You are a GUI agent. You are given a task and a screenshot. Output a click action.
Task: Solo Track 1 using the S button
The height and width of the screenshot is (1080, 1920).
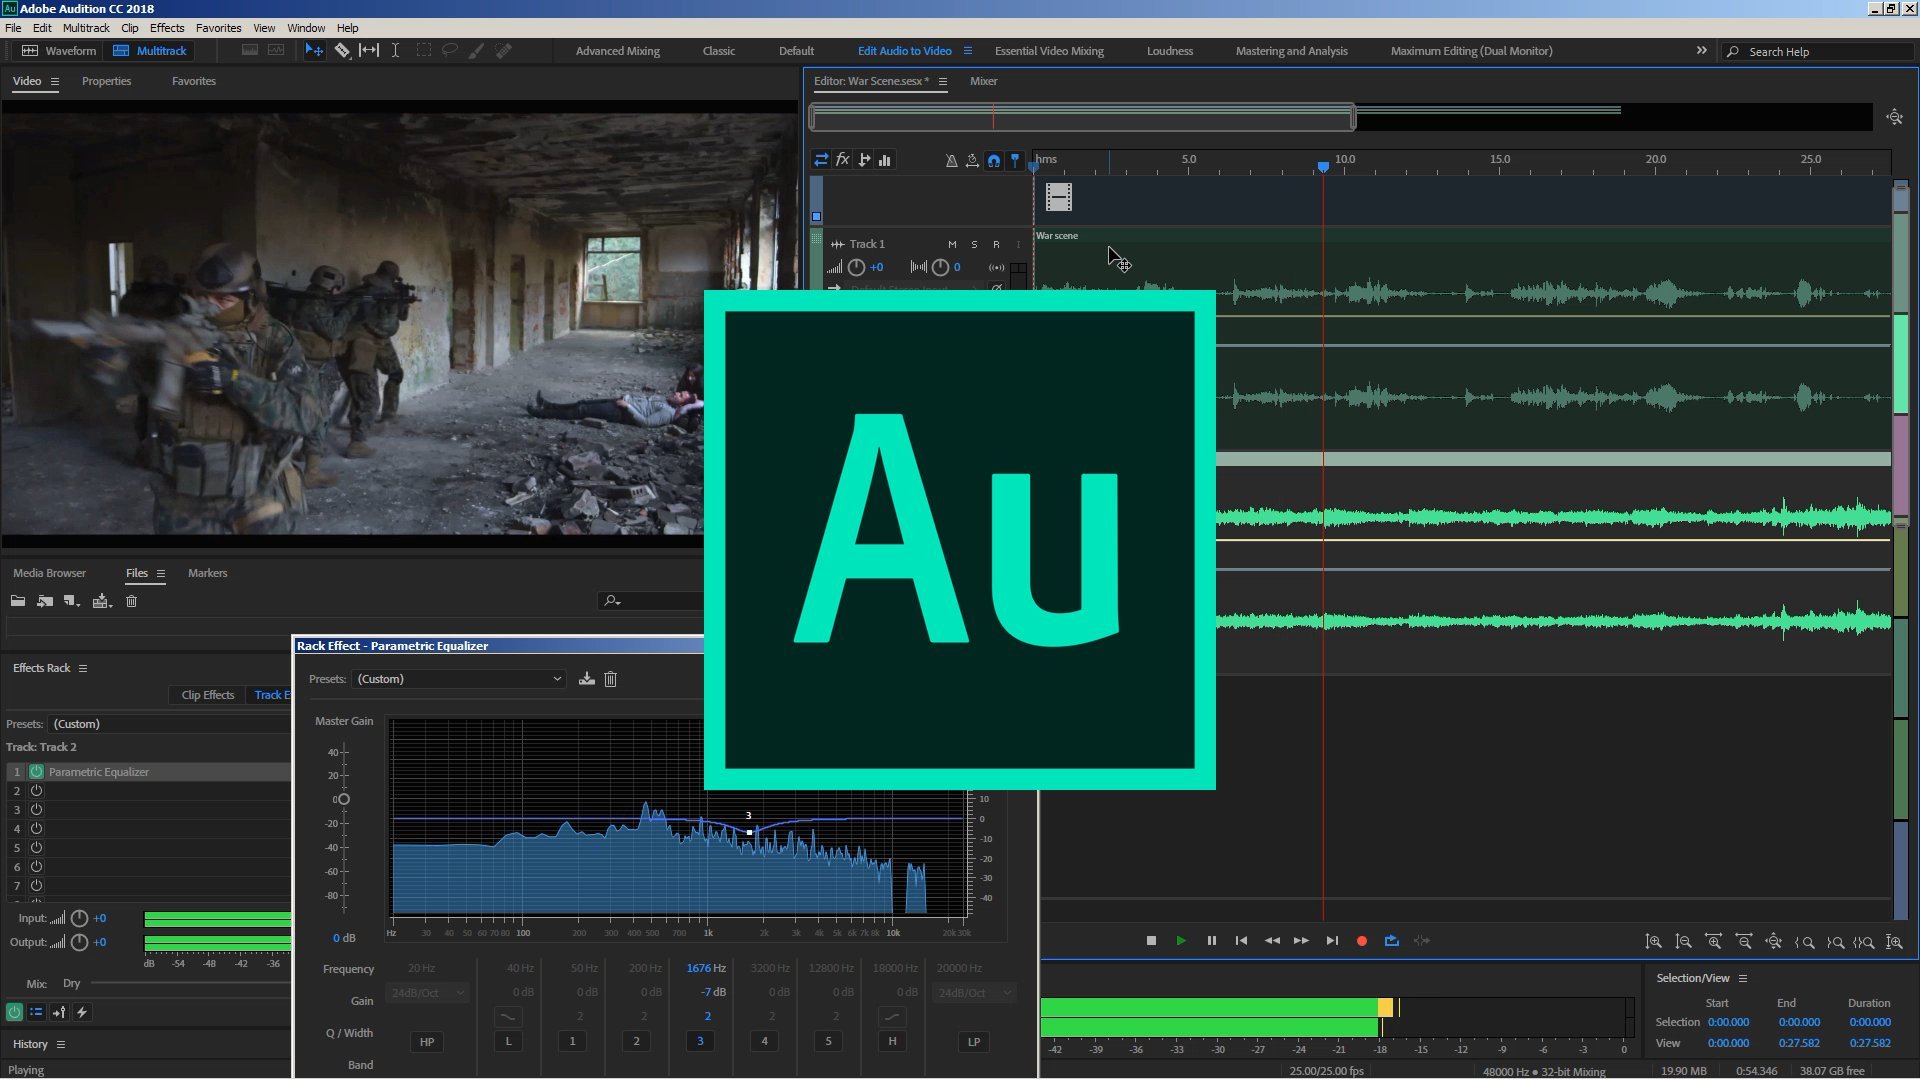(973, 244)
